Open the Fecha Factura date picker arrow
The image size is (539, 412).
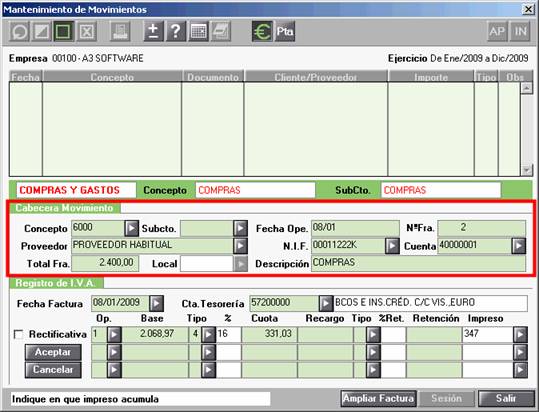156,303
